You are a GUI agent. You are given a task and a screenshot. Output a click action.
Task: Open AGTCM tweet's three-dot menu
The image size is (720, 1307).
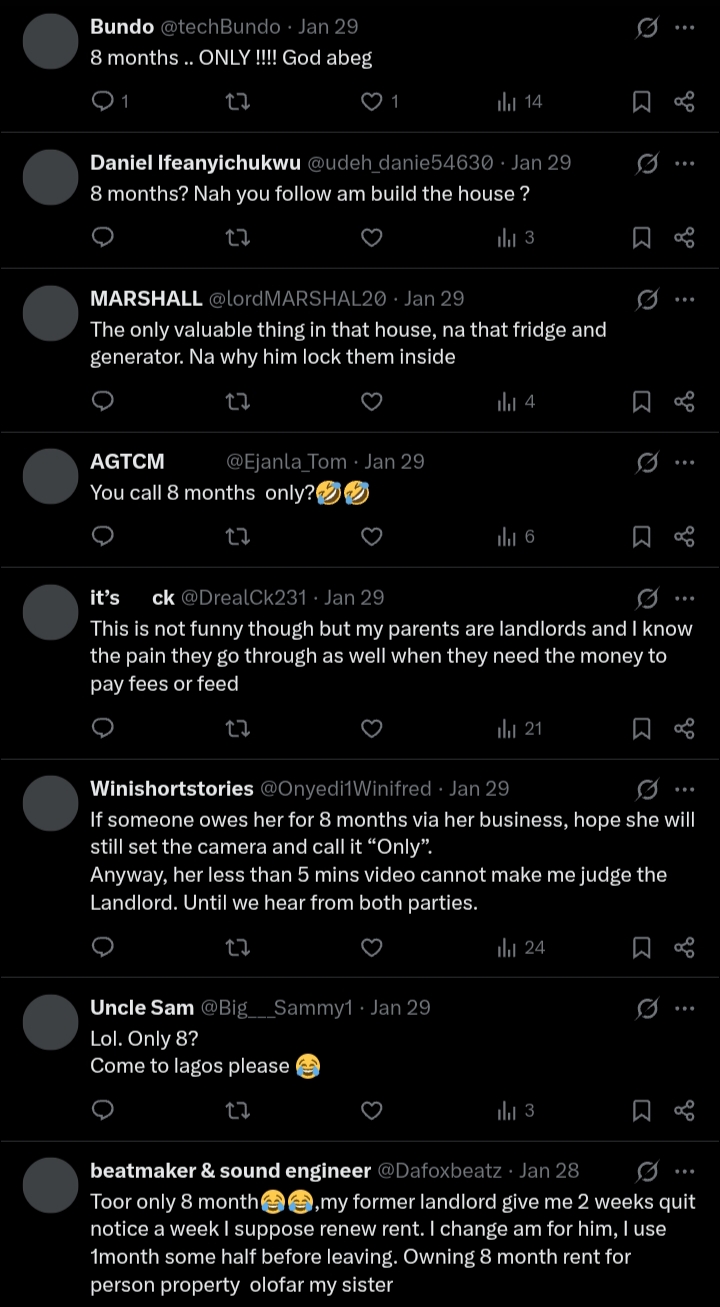tap(684, 462)
